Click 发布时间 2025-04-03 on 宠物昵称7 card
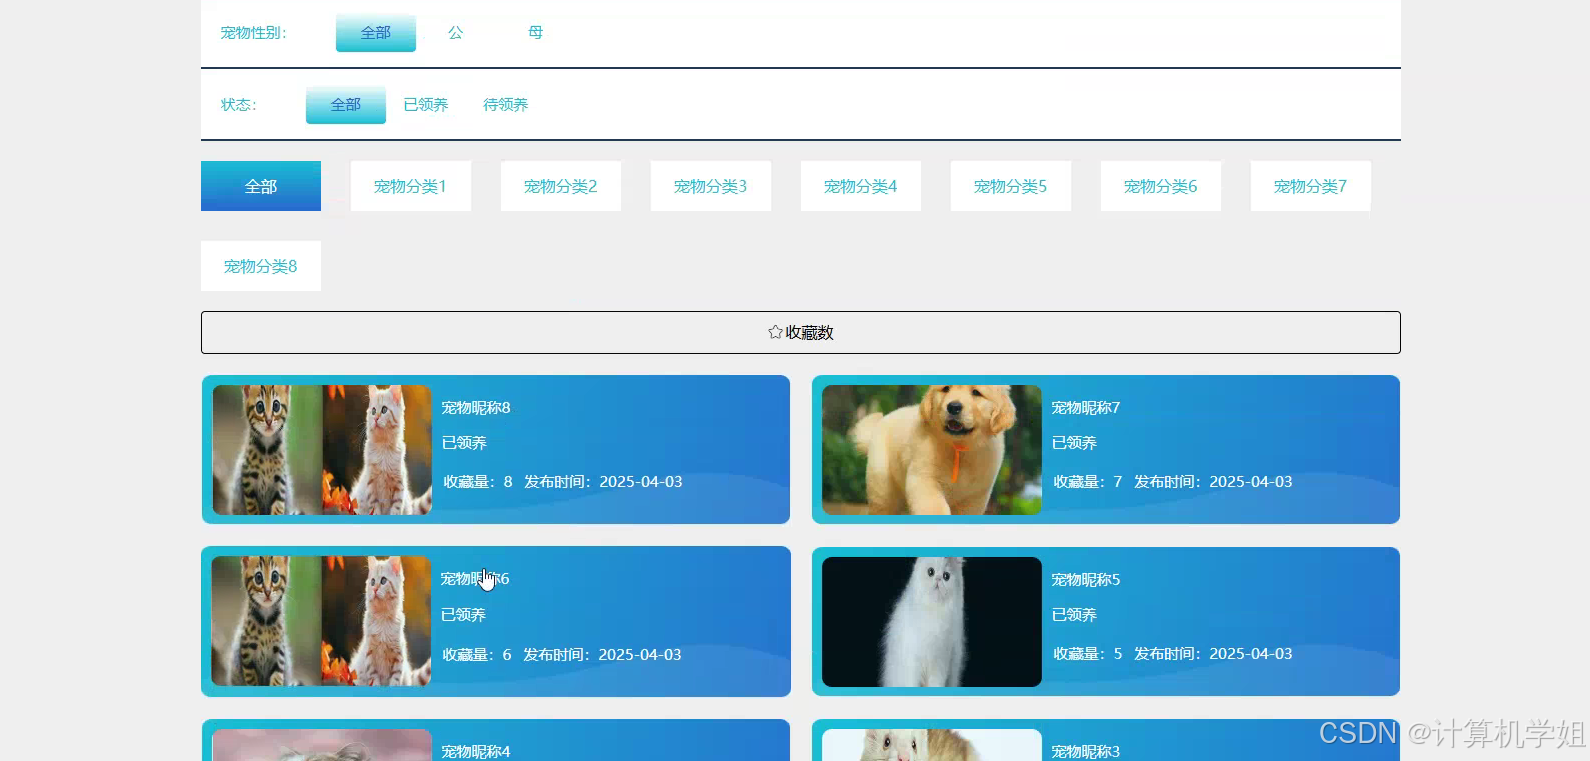The image size is (1590, 761). (x=1213, y=482)
